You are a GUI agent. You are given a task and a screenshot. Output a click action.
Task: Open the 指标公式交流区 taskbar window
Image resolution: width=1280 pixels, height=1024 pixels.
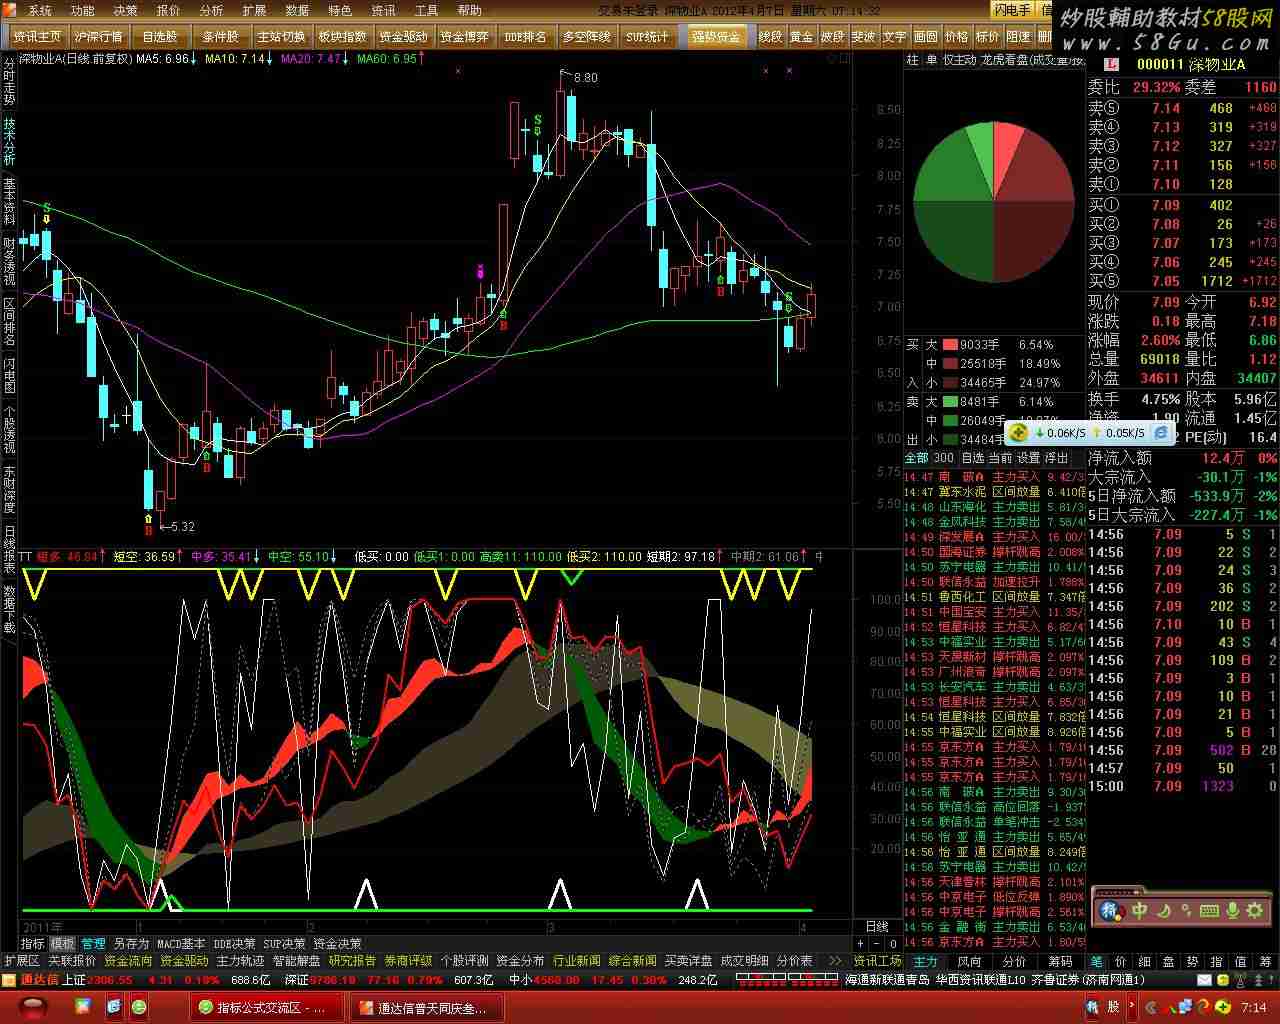[266, 1007]
